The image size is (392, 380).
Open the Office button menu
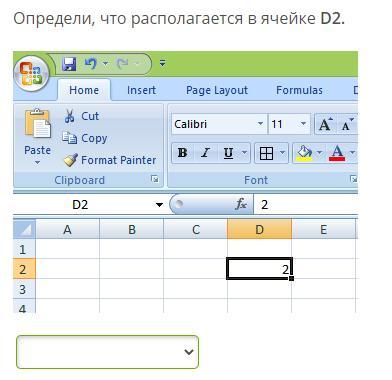tap(32, 74)
